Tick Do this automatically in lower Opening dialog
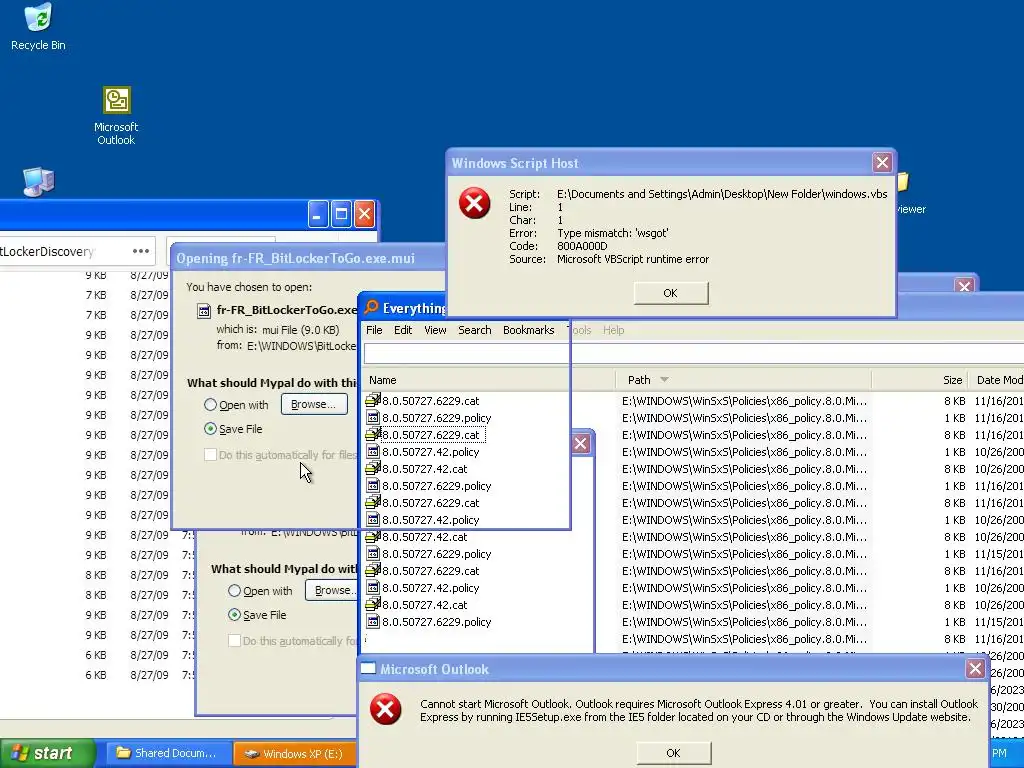The image size is (1024, 768). (x=234, y=641)
